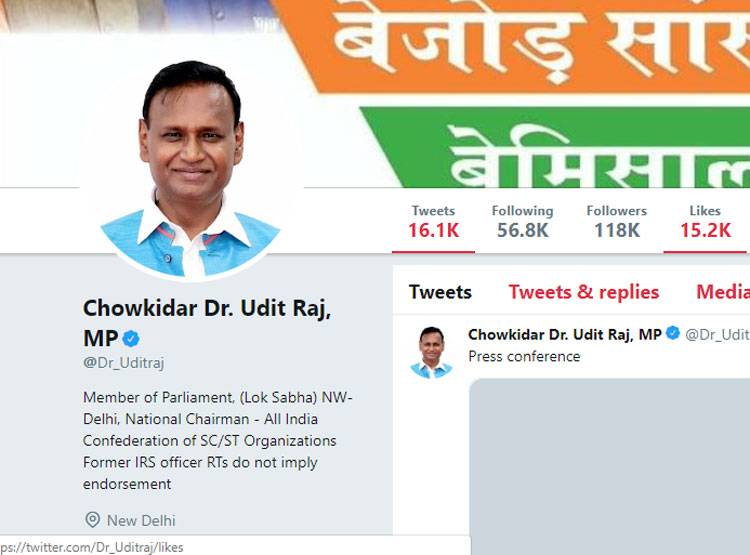Switch to Tweets & replies tab
The image size is (750, 555).
coord(584,292)
